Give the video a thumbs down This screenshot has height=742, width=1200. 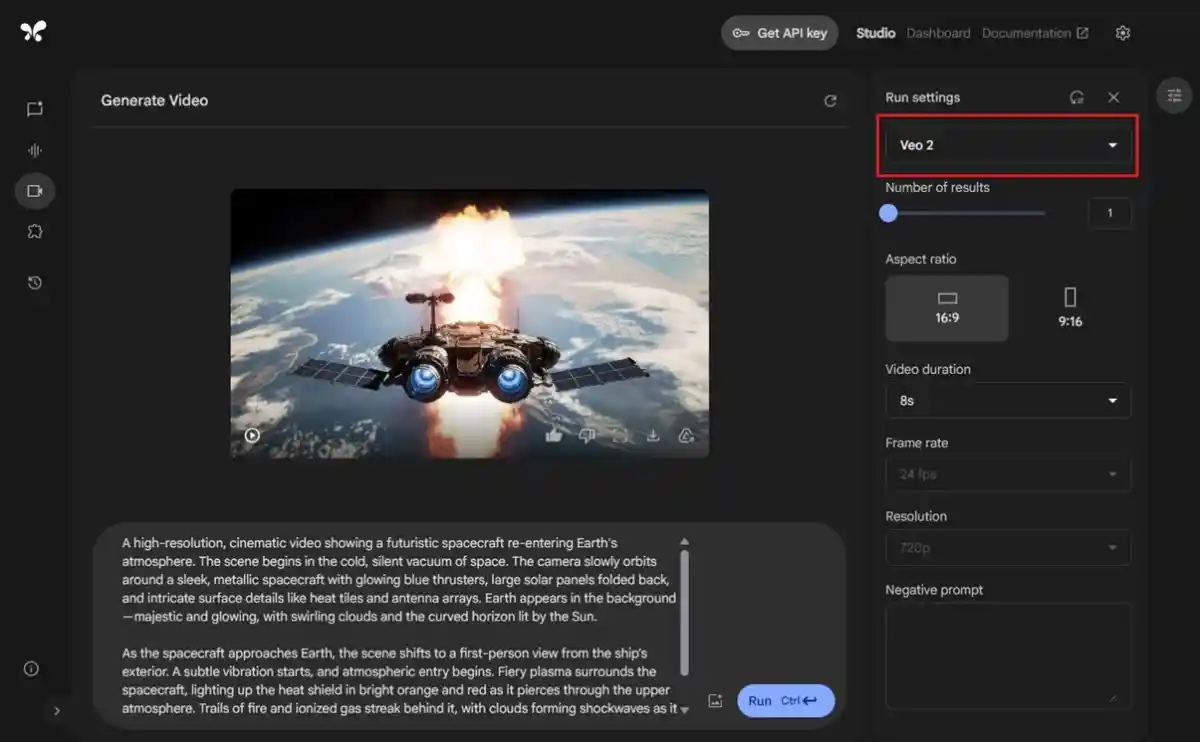pos(587,435)
